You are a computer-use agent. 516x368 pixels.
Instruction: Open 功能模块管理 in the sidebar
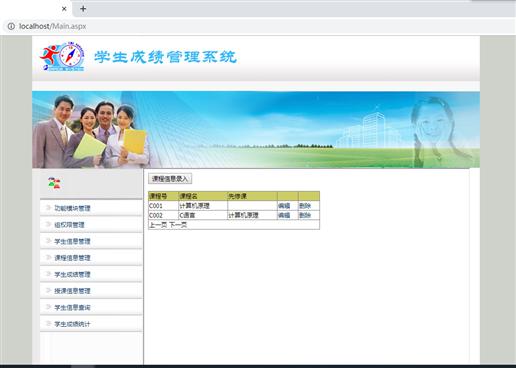[x=72, y=208]
